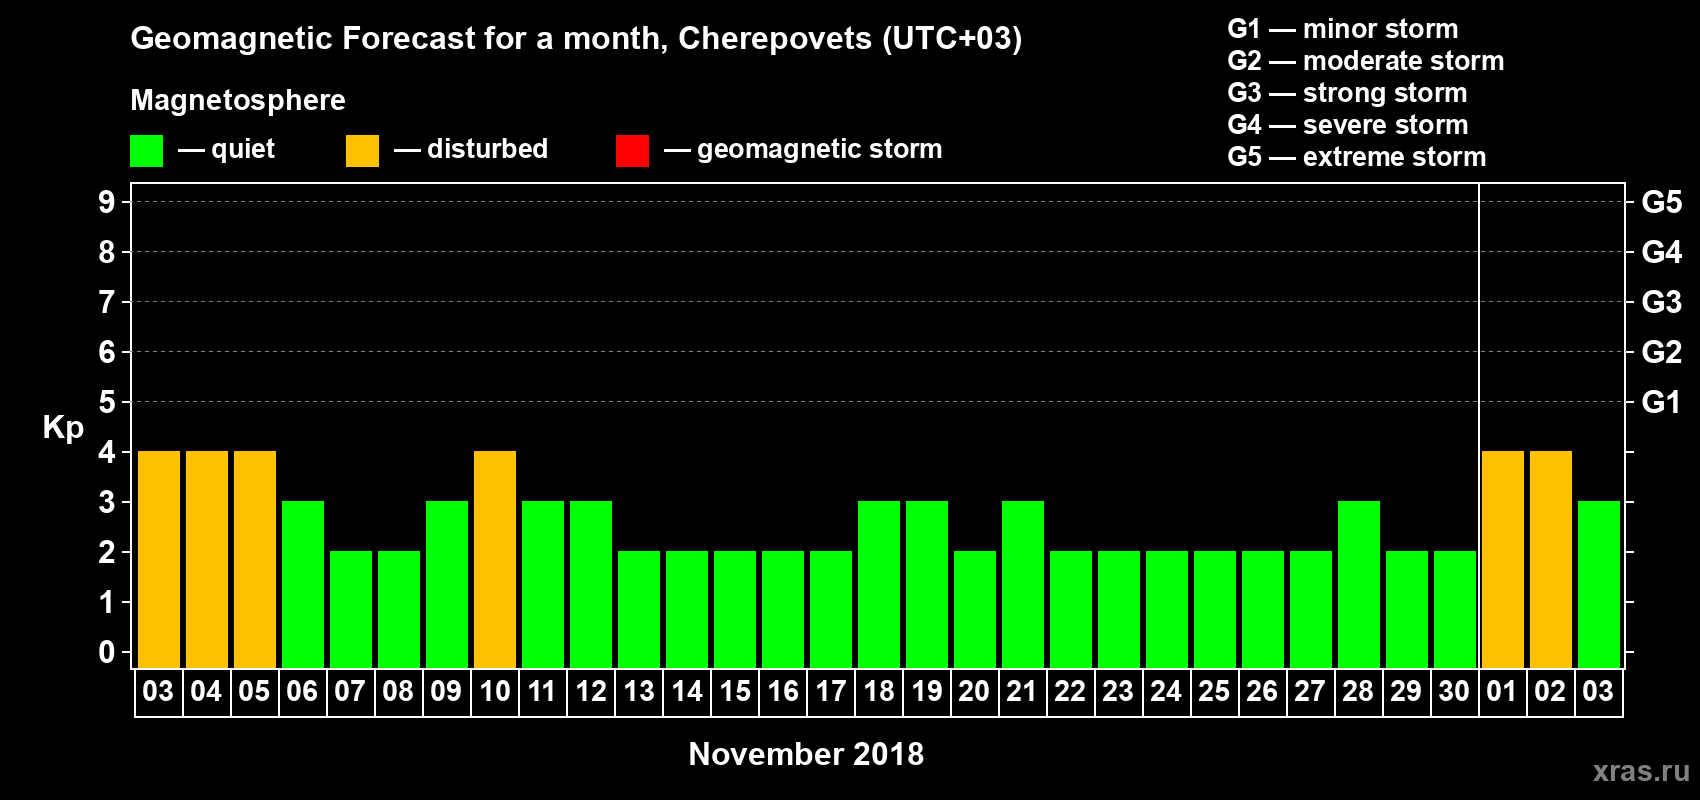Click the green quiet legend swatch
Screen dimensions: 1700x800
(146, 151)
